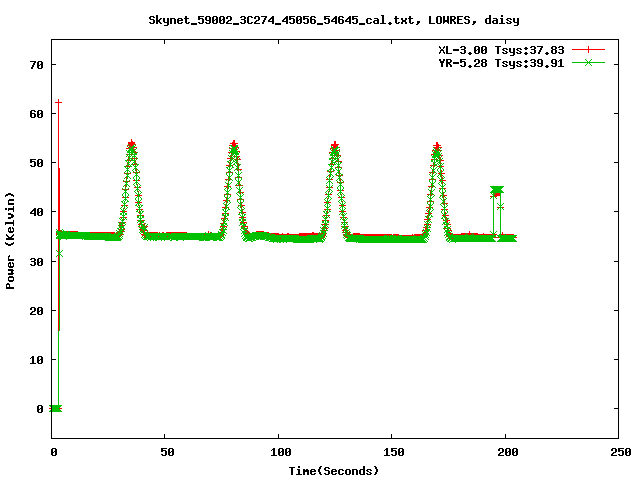The width and height of the screenshot is (640, 480).
Task: Click the fourth peak near 170 seconds
Action: [437, 147]
